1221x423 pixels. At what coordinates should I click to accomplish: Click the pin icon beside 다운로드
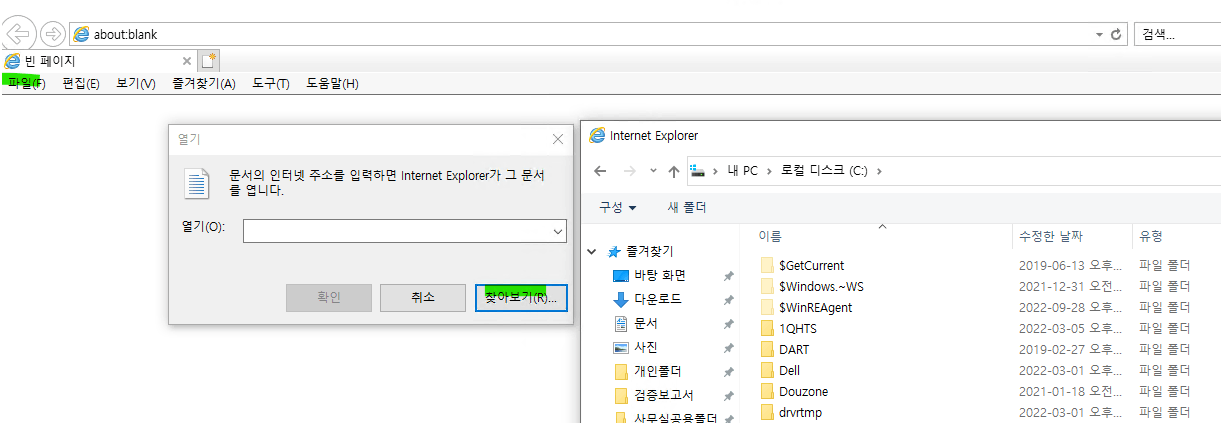(729, 300)
